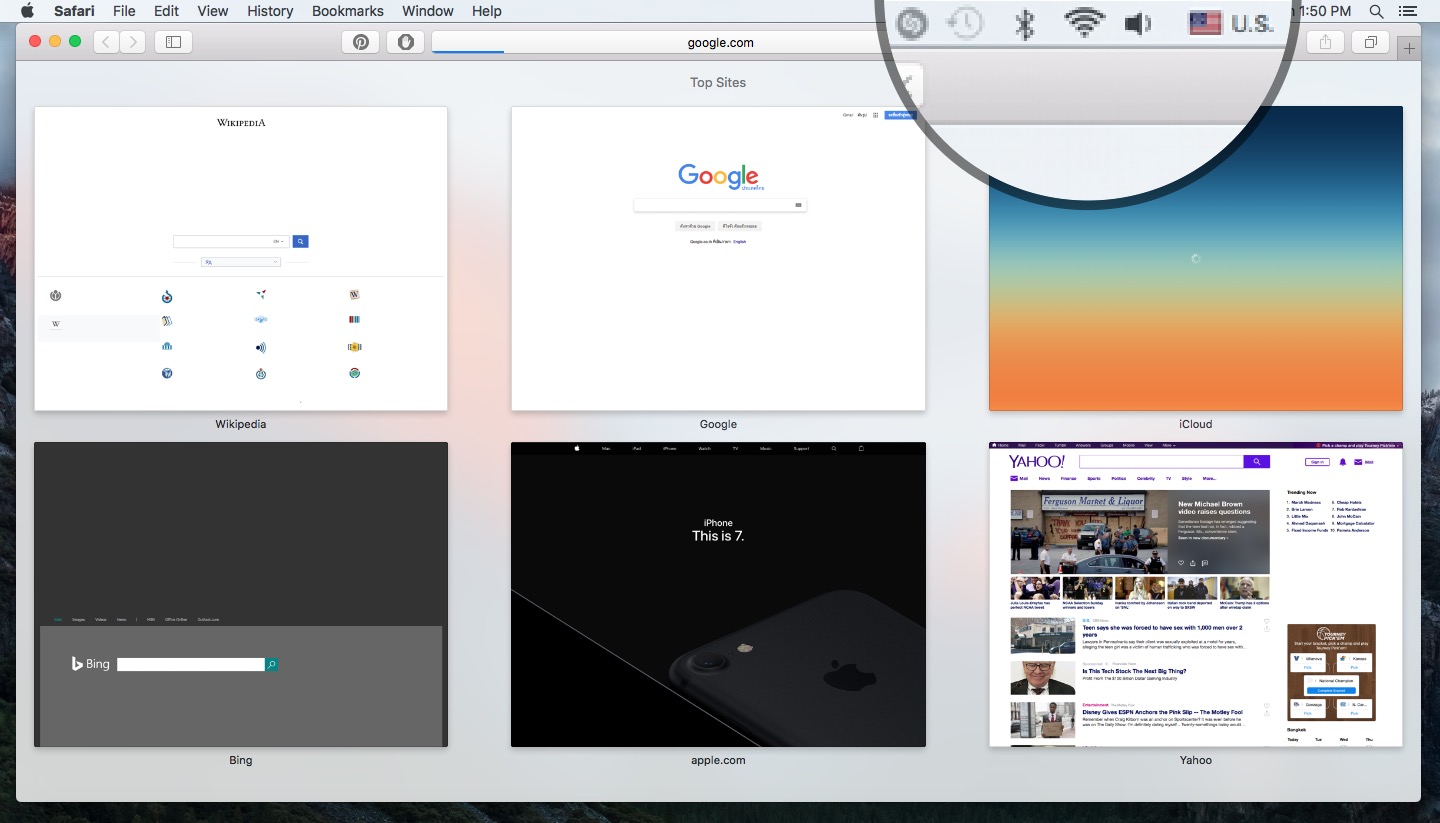Viewport: 1440px width, 823px height.
Task: Open the iCloud top site thumbnail
Action: tap(1196, 259)
